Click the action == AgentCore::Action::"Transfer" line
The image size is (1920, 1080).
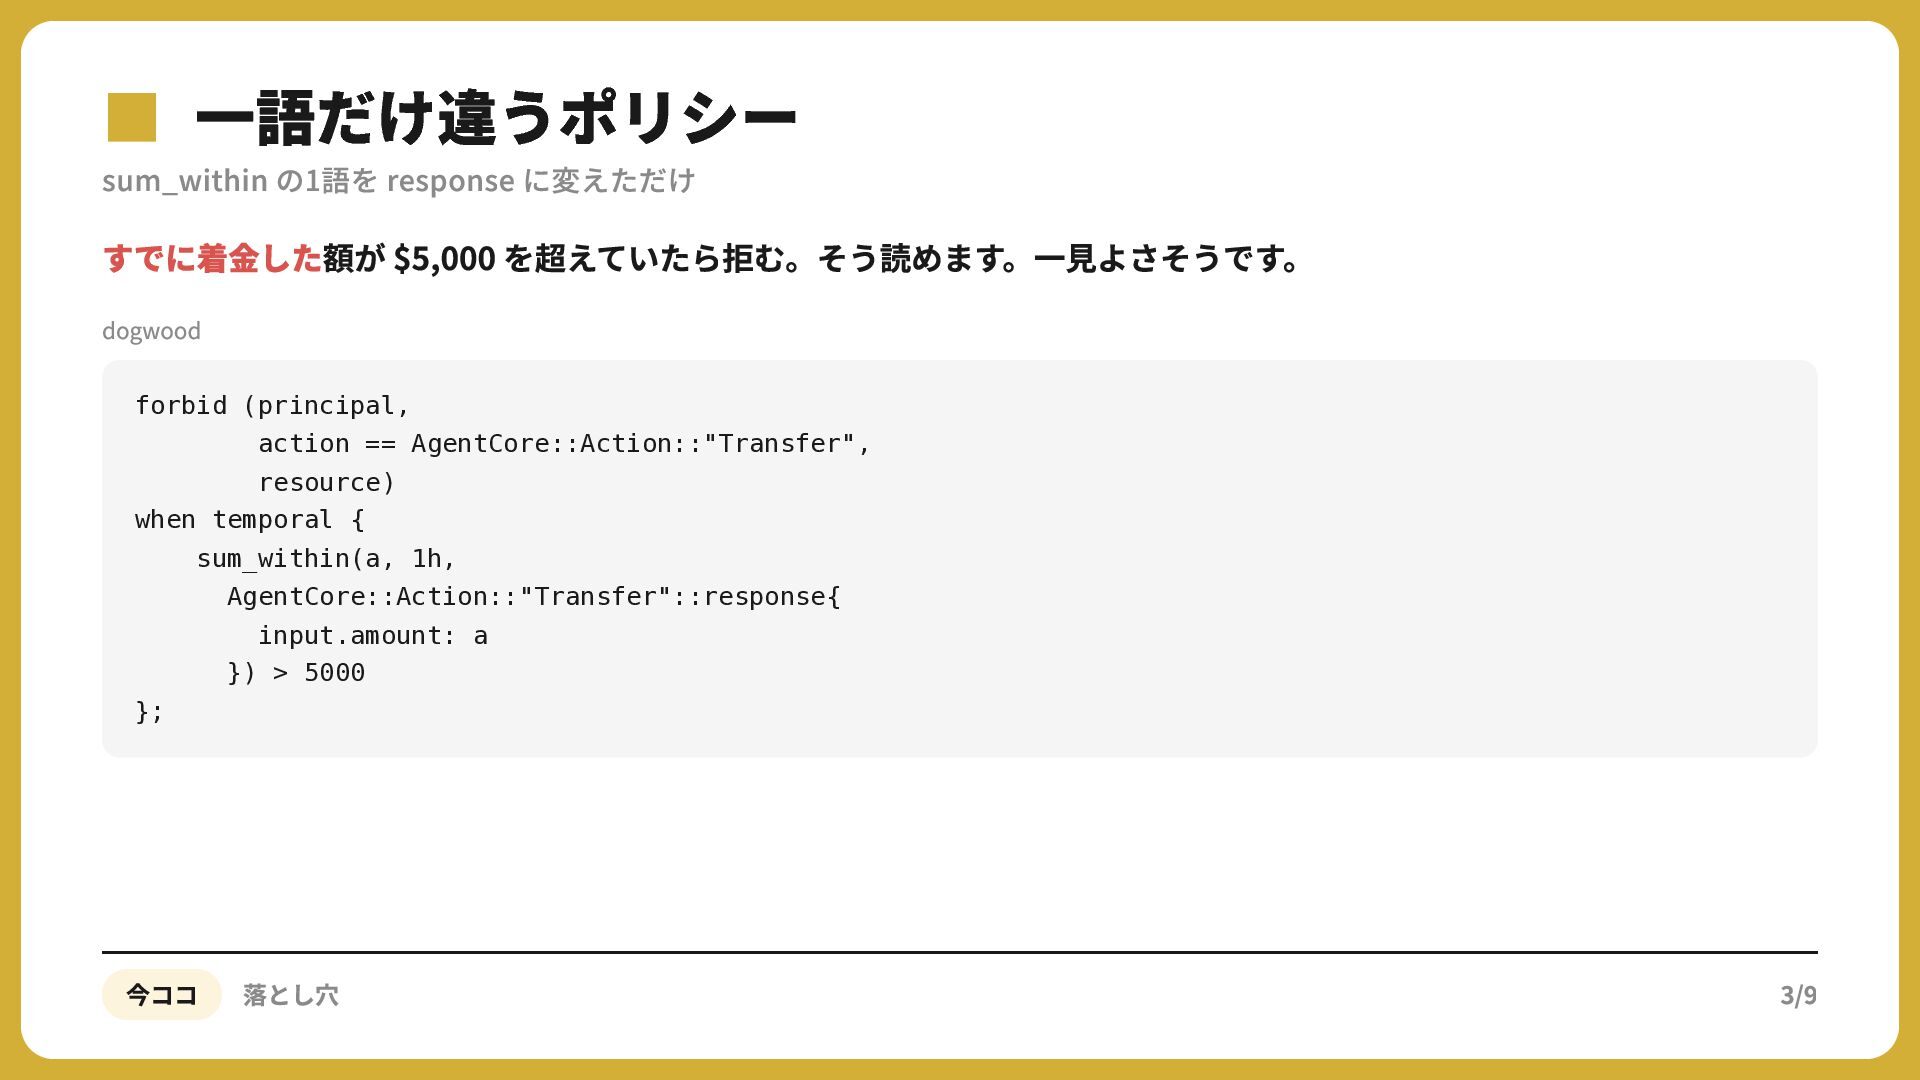point(565,443)
